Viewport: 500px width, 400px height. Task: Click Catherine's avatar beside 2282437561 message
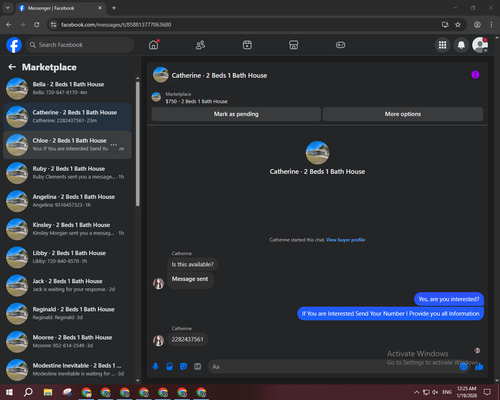click(158, 340)
